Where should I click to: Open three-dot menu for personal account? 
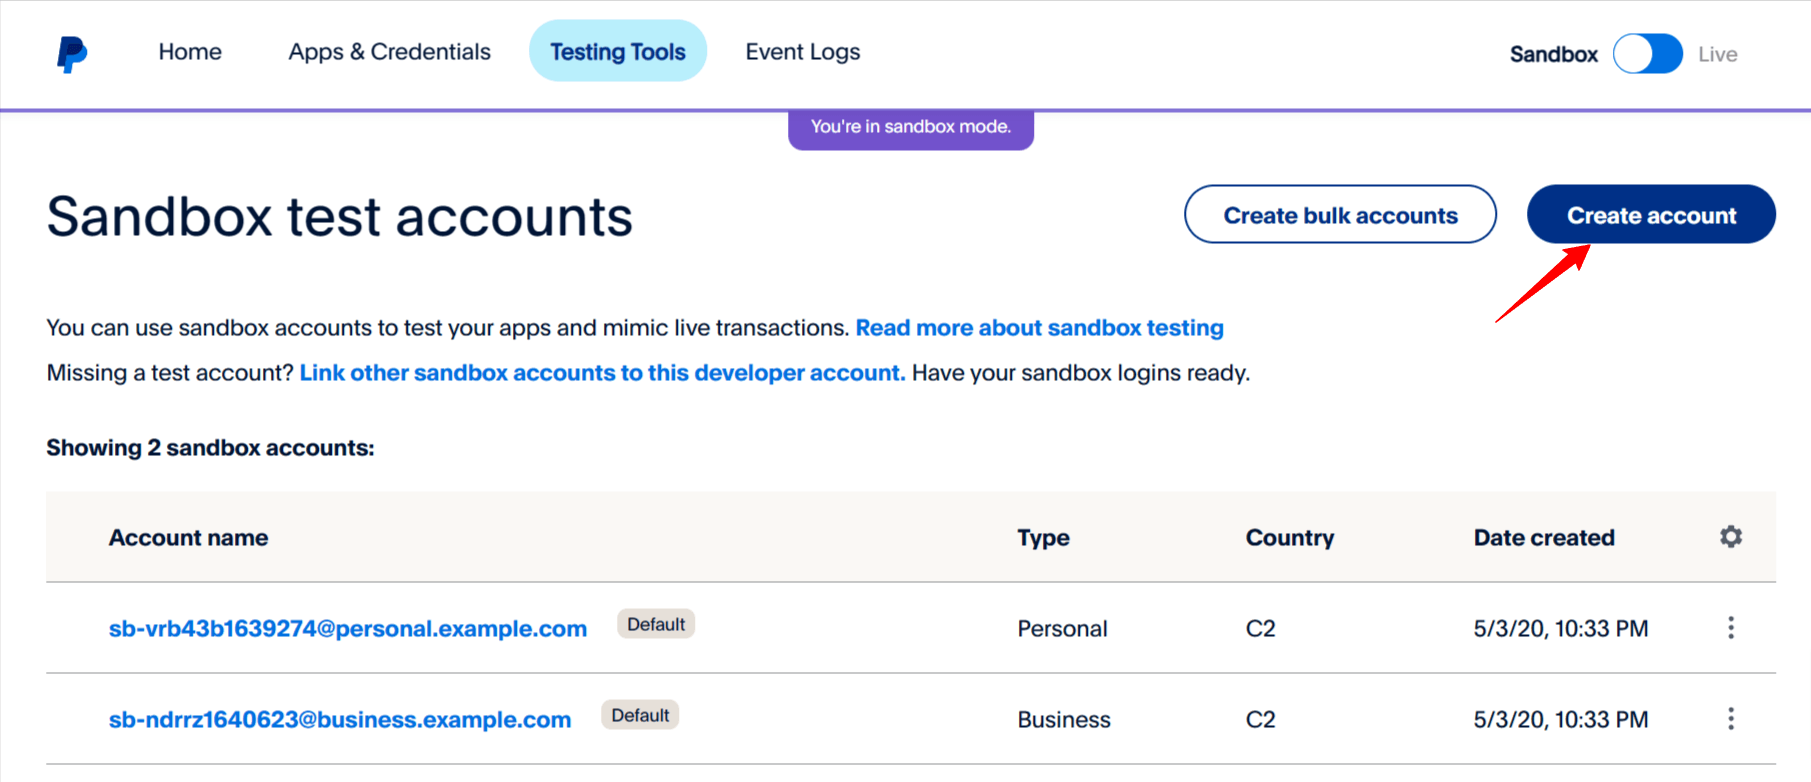pyautogui.click(x=1731, y=628)
